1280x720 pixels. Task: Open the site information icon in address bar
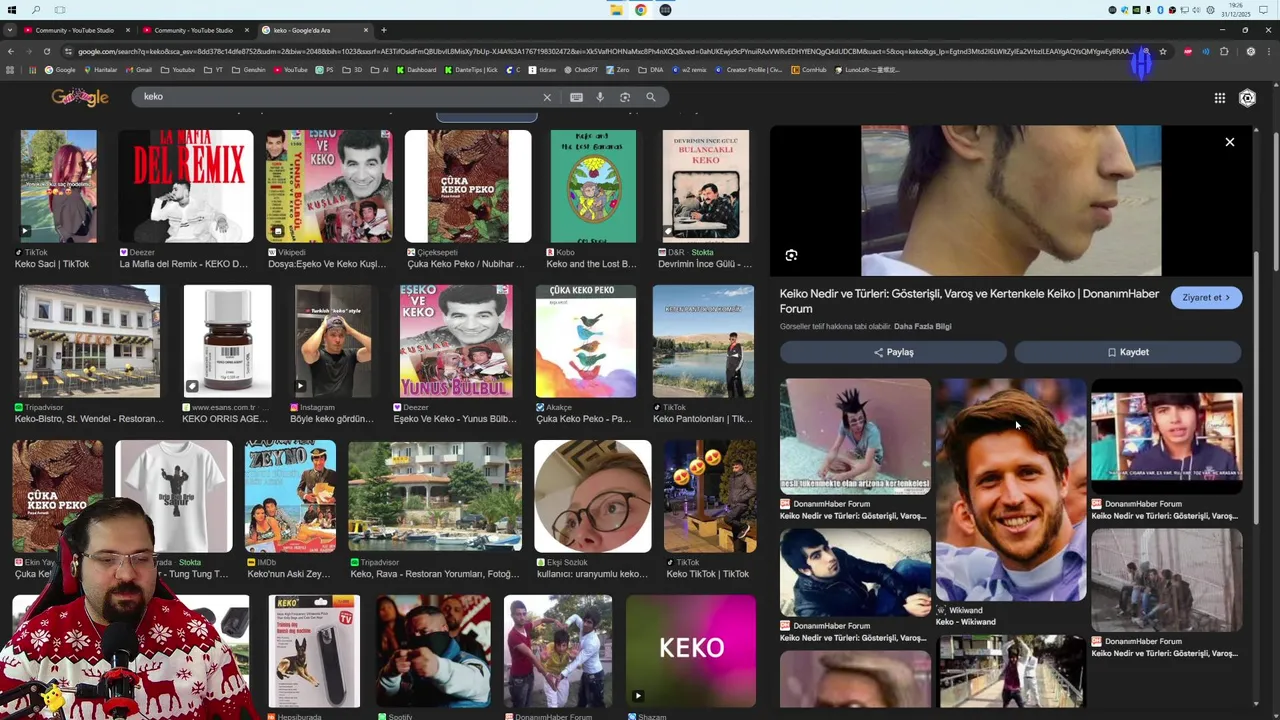tap(68, 51)
